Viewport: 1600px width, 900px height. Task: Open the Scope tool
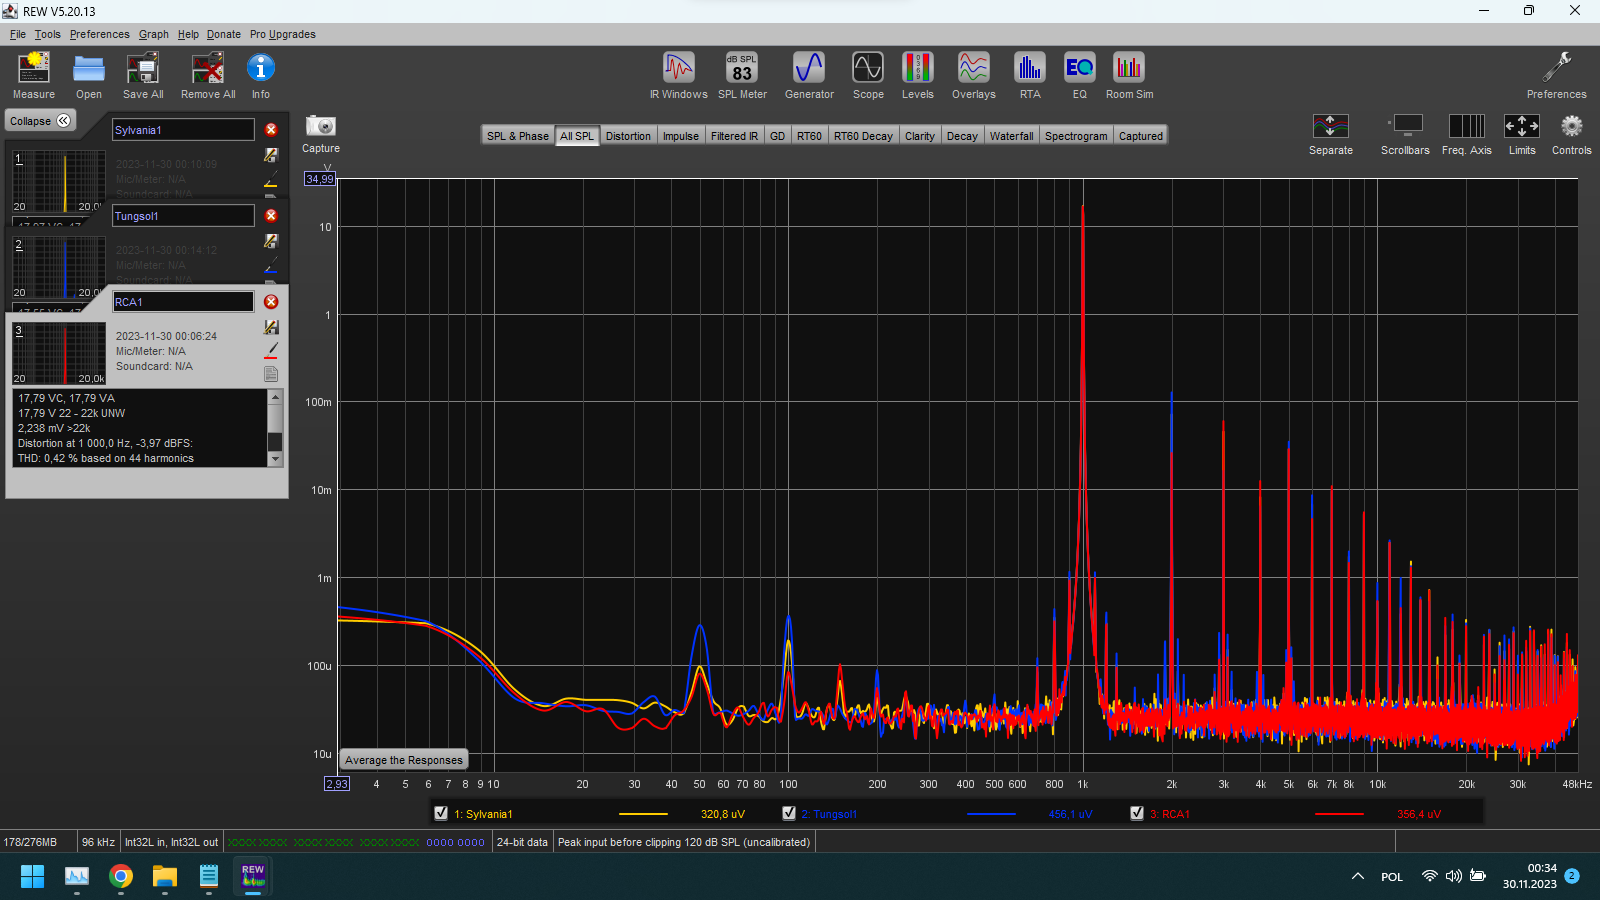pyautogui.click(x=868, y=76)
